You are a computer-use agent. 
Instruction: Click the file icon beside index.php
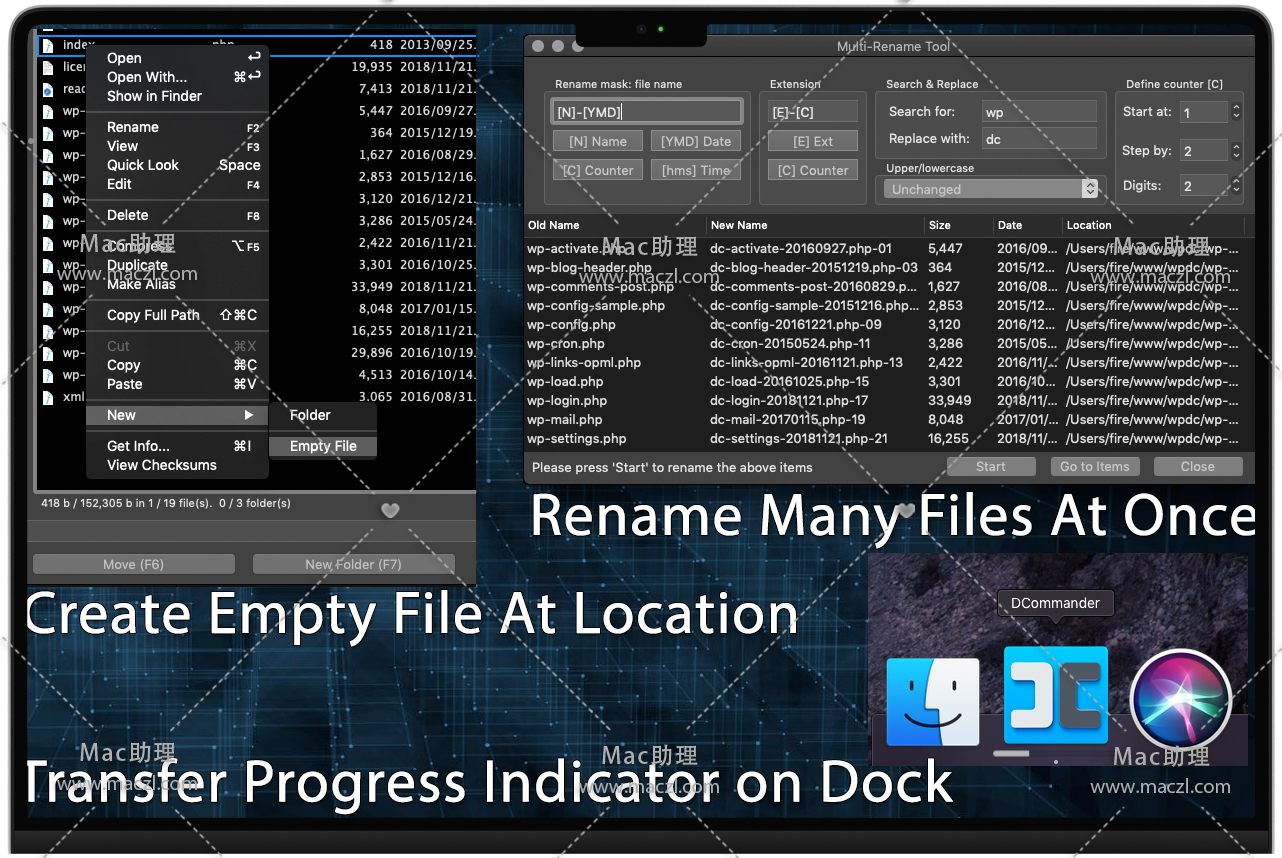(x=47, y=45)
